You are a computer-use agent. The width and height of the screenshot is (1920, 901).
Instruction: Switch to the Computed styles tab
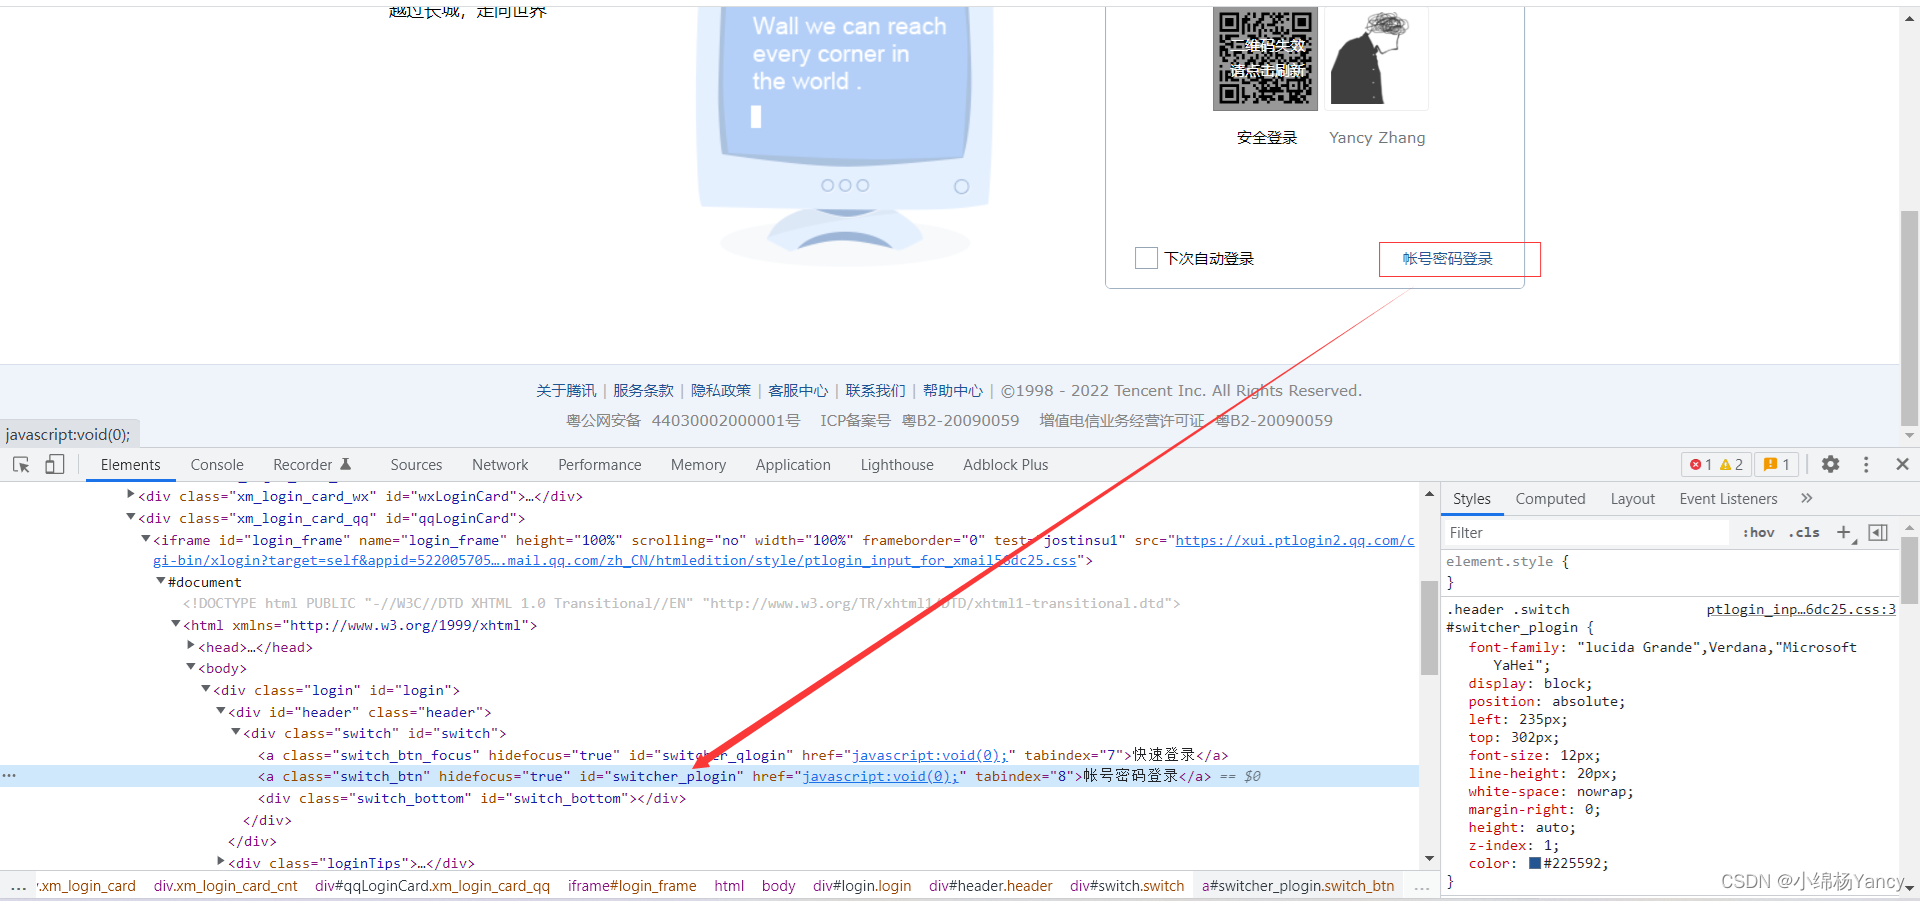pyautogui.click(x=1550, y=499)
